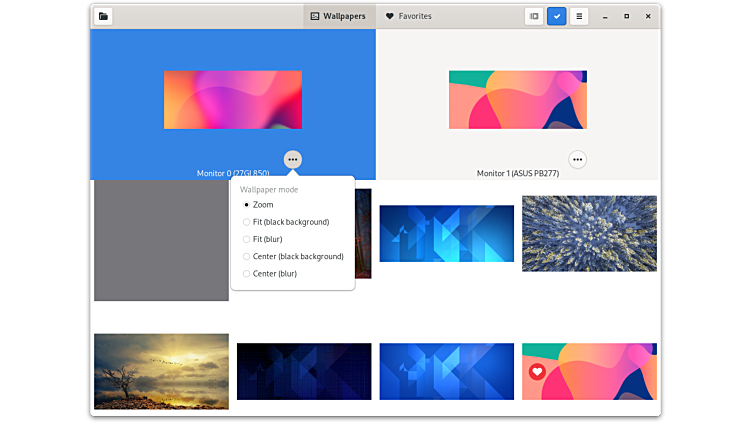Switch to the Favorites tab
Image resolution: width=752 pixels, height=423 pixels.
click(x=409, y=16)
